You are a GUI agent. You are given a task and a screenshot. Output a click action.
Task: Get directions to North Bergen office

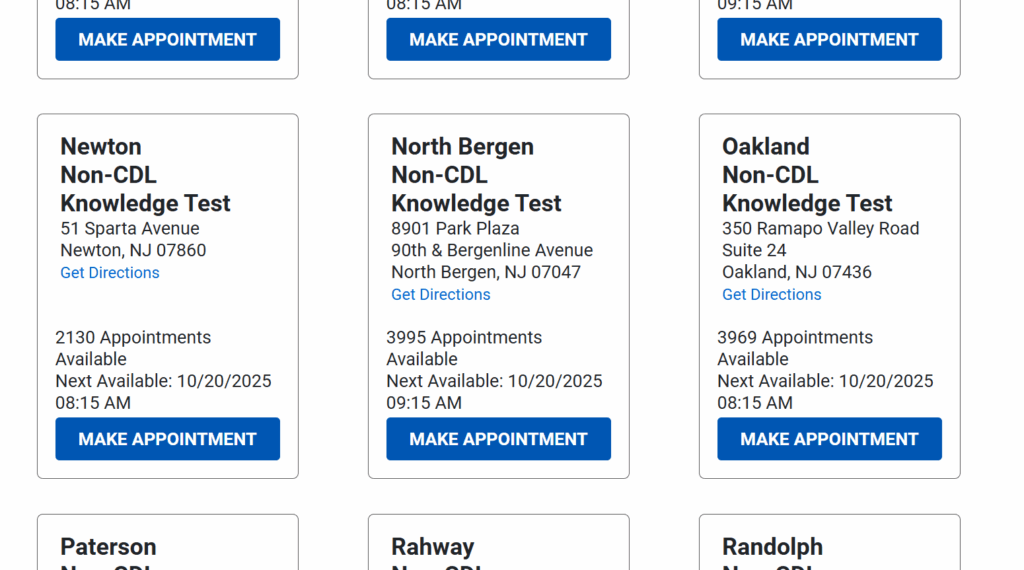pyautogui.click(x=441, y=295)
